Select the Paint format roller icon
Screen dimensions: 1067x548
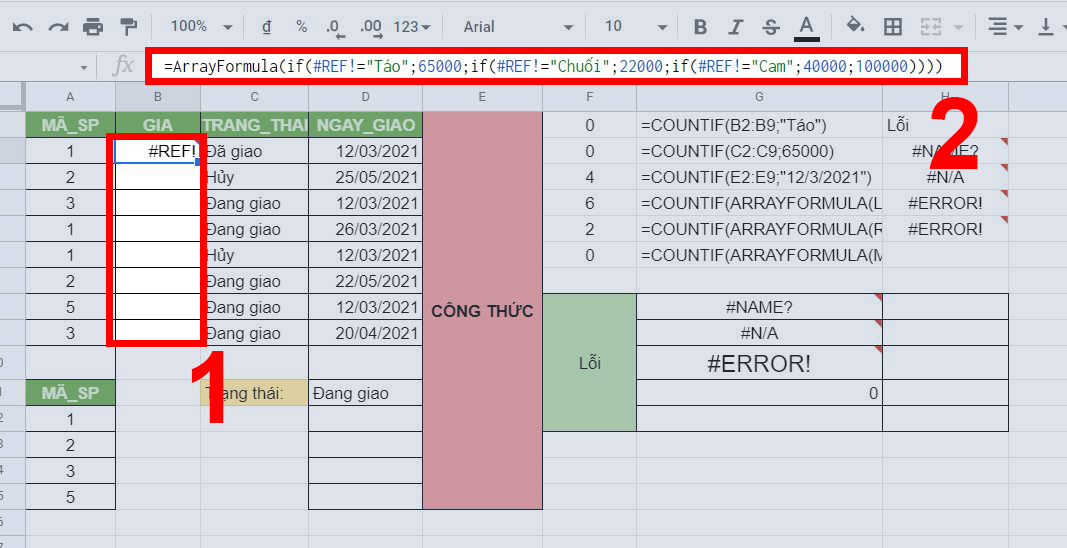point(129,27)
